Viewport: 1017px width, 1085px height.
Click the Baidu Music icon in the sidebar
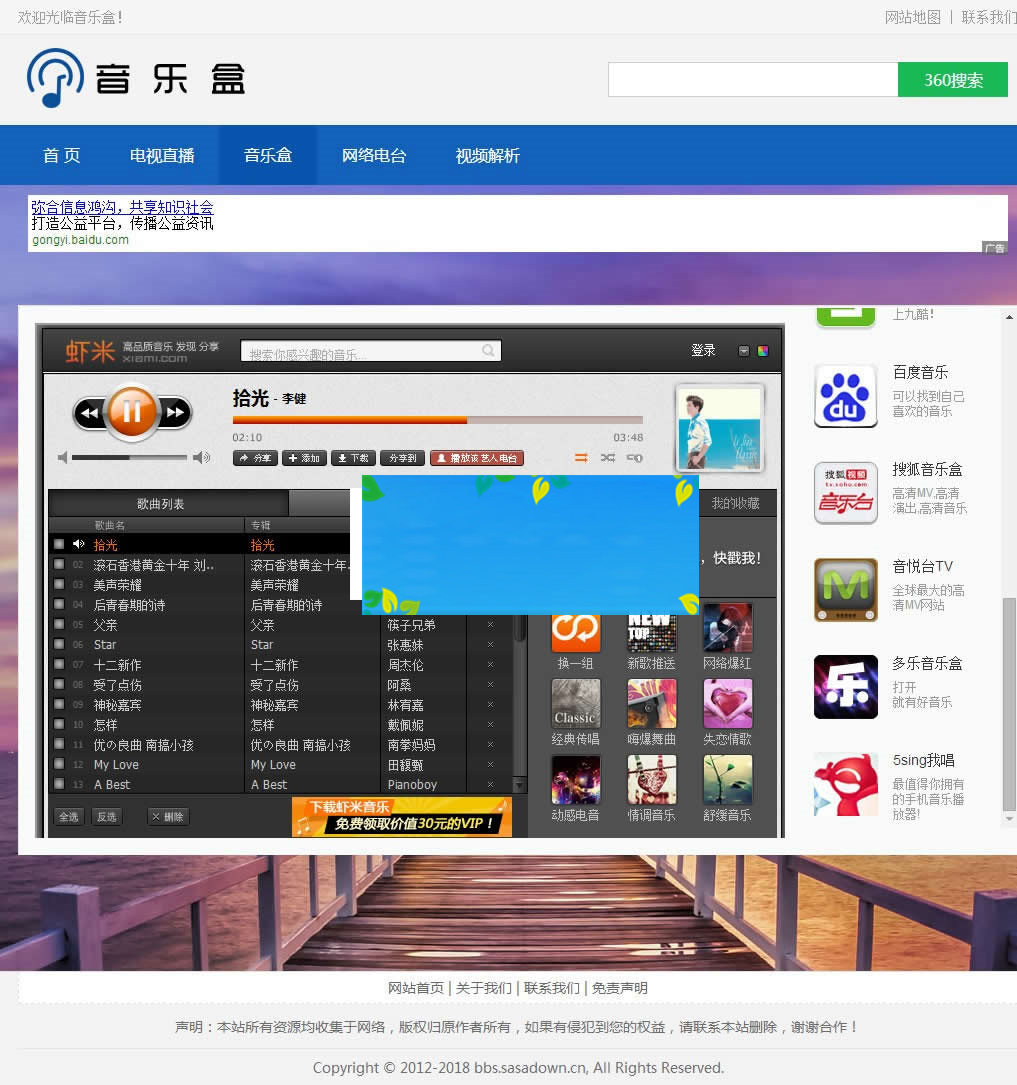click(x=845, y=396)
